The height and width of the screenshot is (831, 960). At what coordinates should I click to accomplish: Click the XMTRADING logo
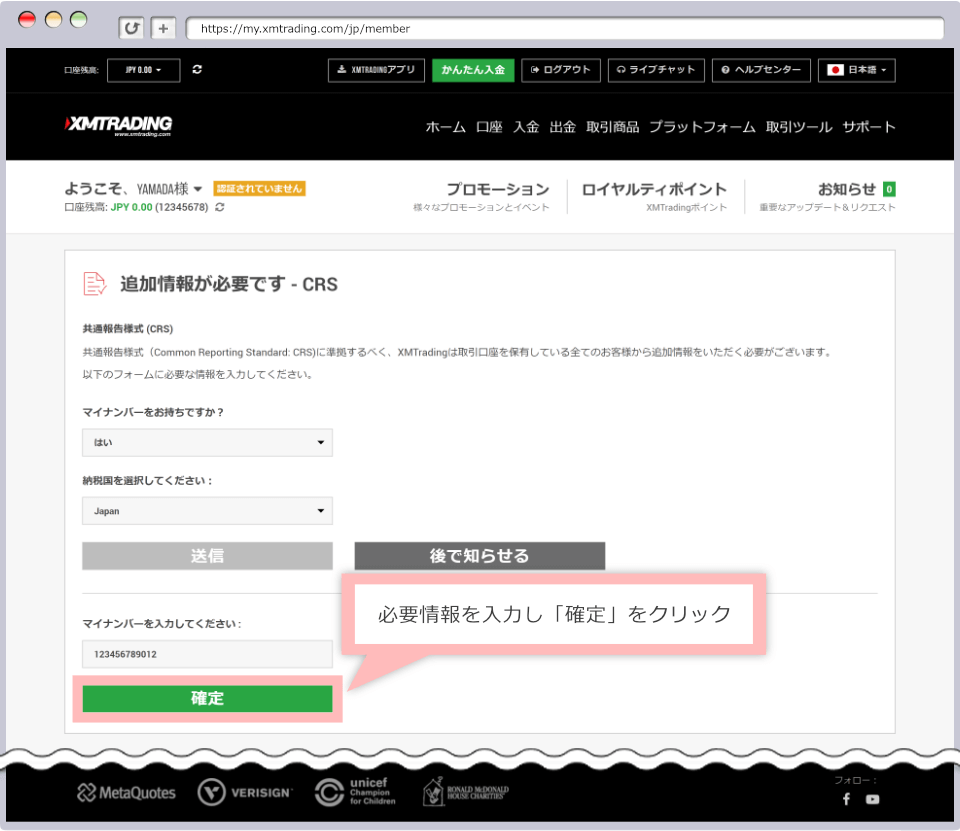tap(119, 126)
